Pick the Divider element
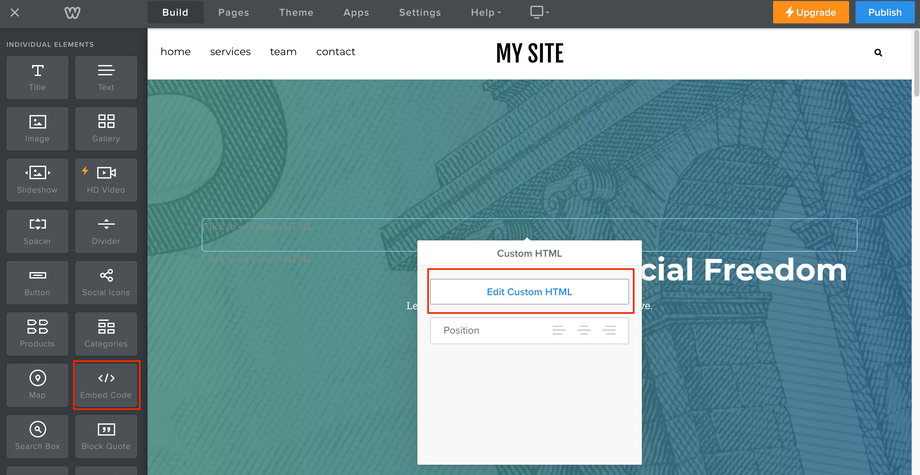Image resolution: width=920 pixels, height=475 pixels. (x=106, y=231)
